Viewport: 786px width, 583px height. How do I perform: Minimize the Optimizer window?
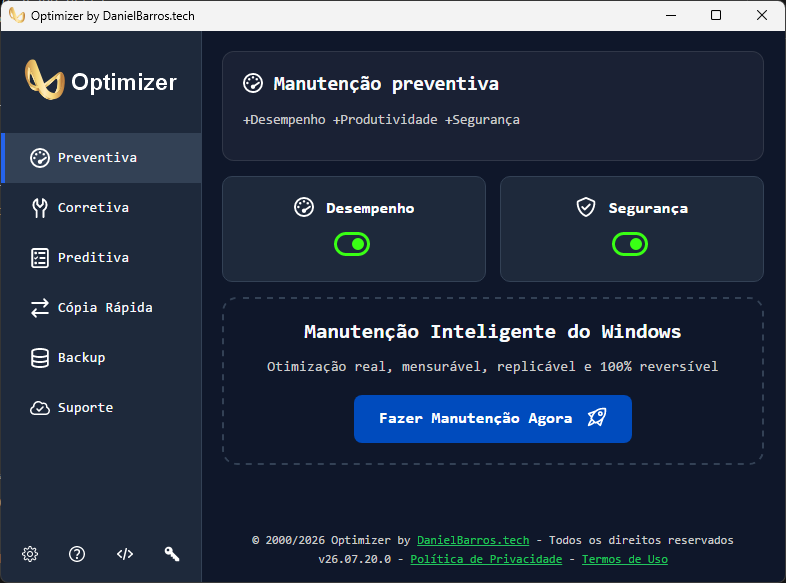click(671, 16)
